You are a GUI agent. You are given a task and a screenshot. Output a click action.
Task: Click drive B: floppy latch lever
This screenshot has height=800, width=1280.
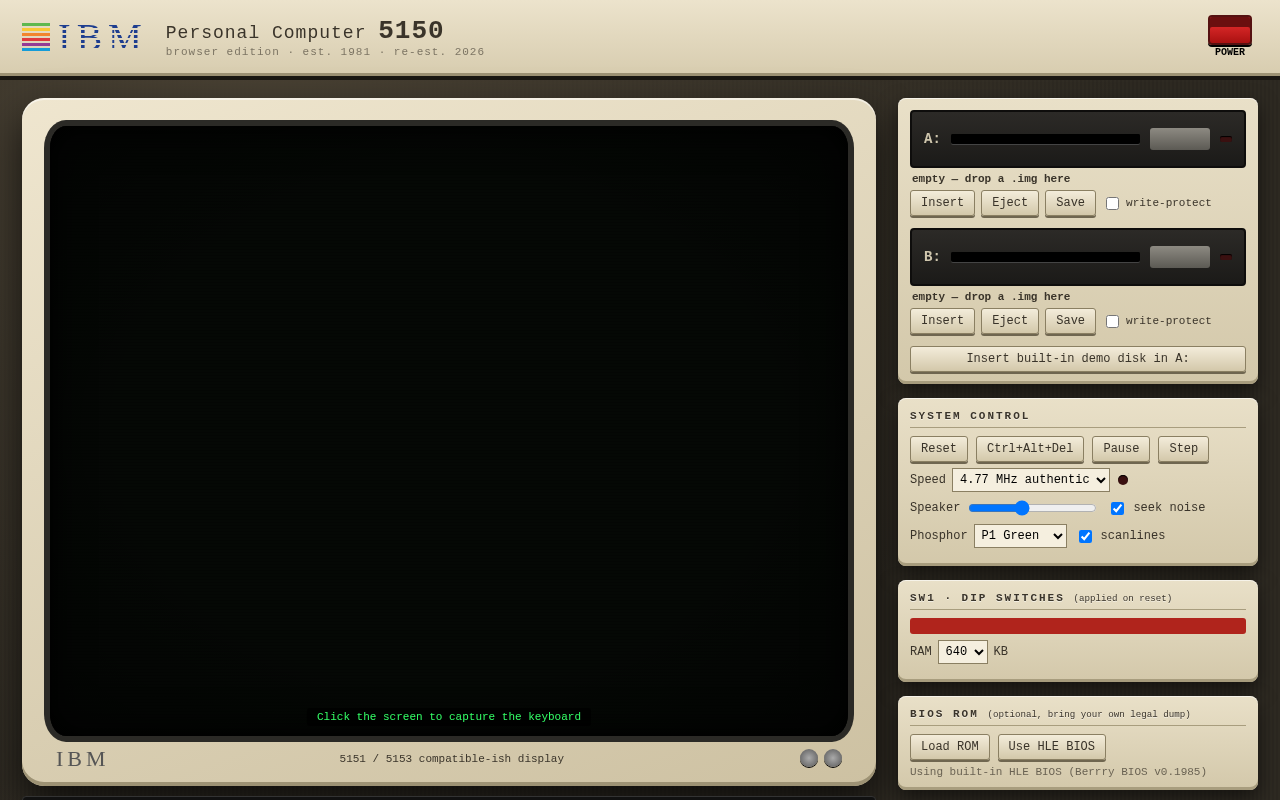pyautogui.click(x=1179, y=257)
